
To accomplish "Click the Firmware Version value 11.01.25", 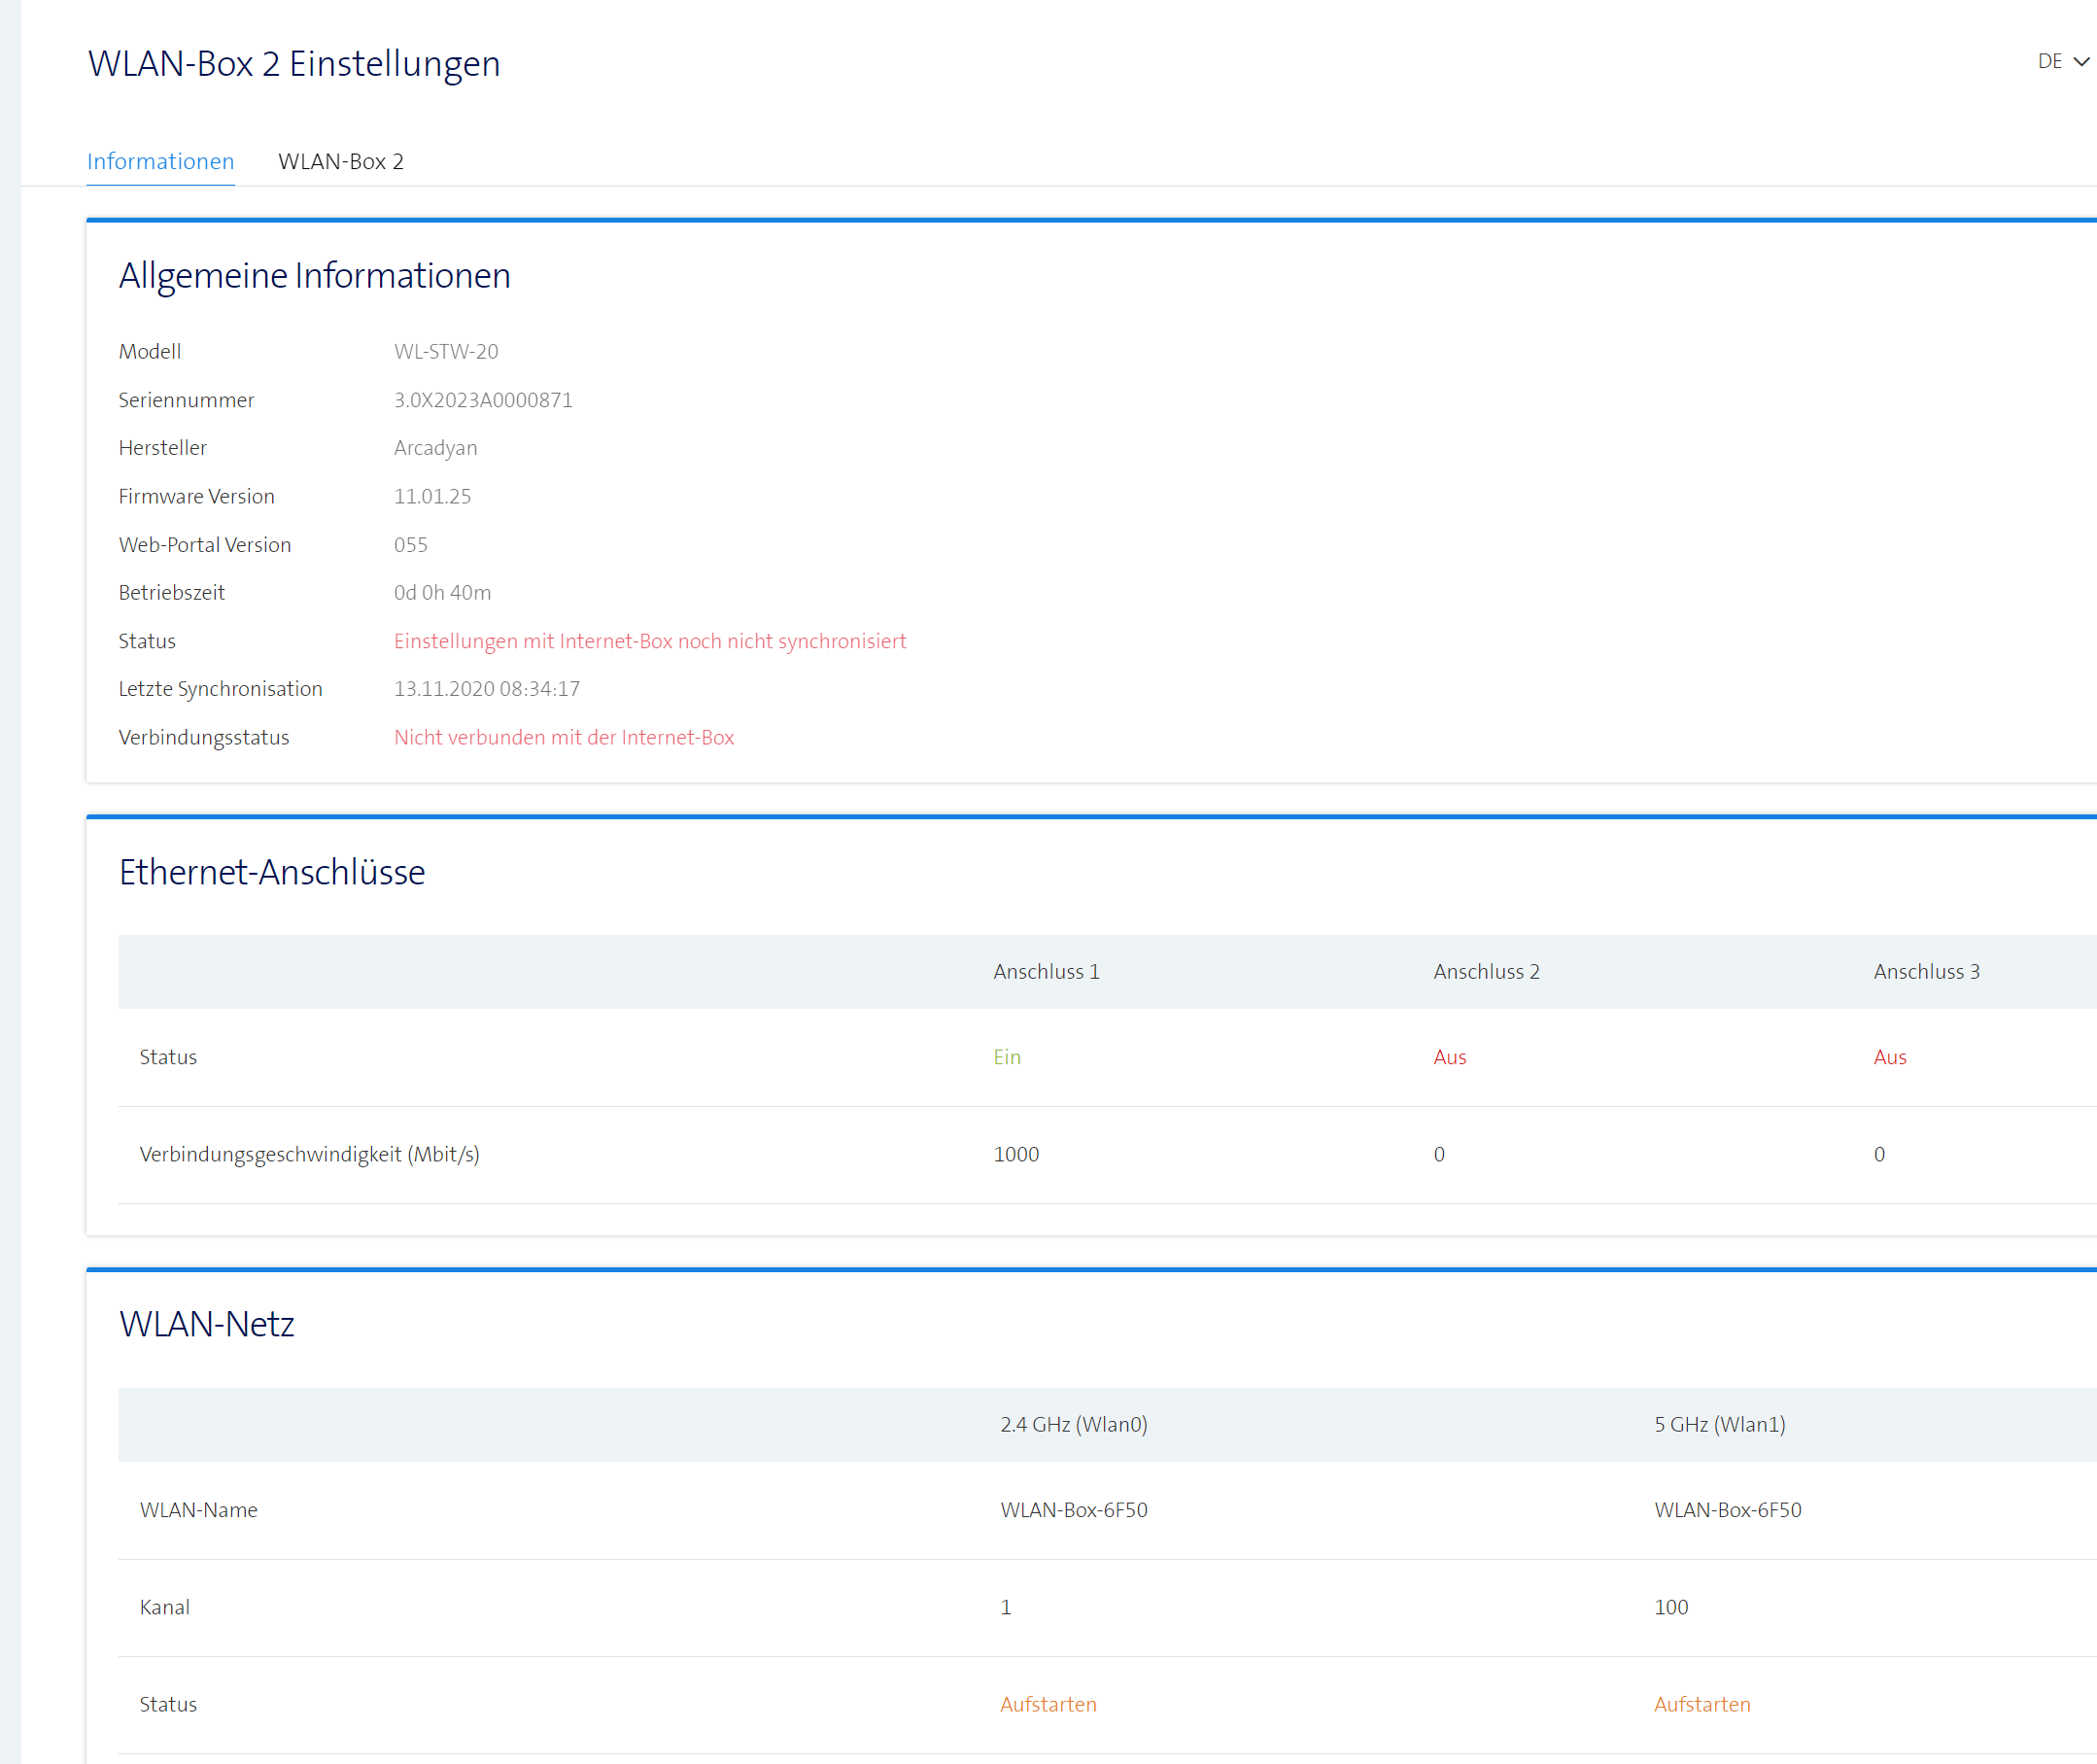I will [432, 497].
